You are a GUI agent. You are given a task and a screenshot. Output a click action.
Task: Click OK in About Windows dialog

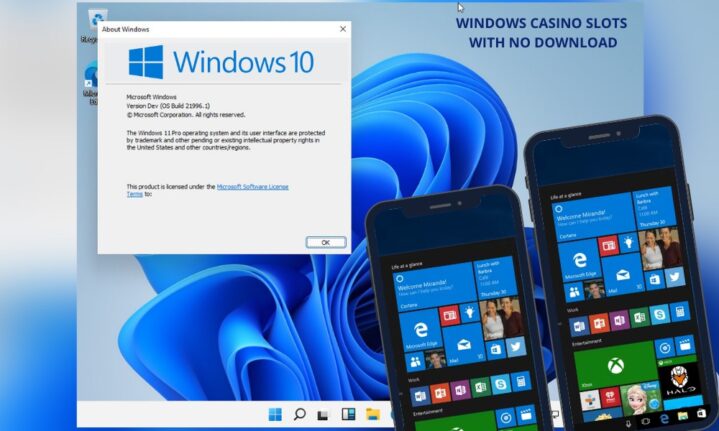point(326,242)
